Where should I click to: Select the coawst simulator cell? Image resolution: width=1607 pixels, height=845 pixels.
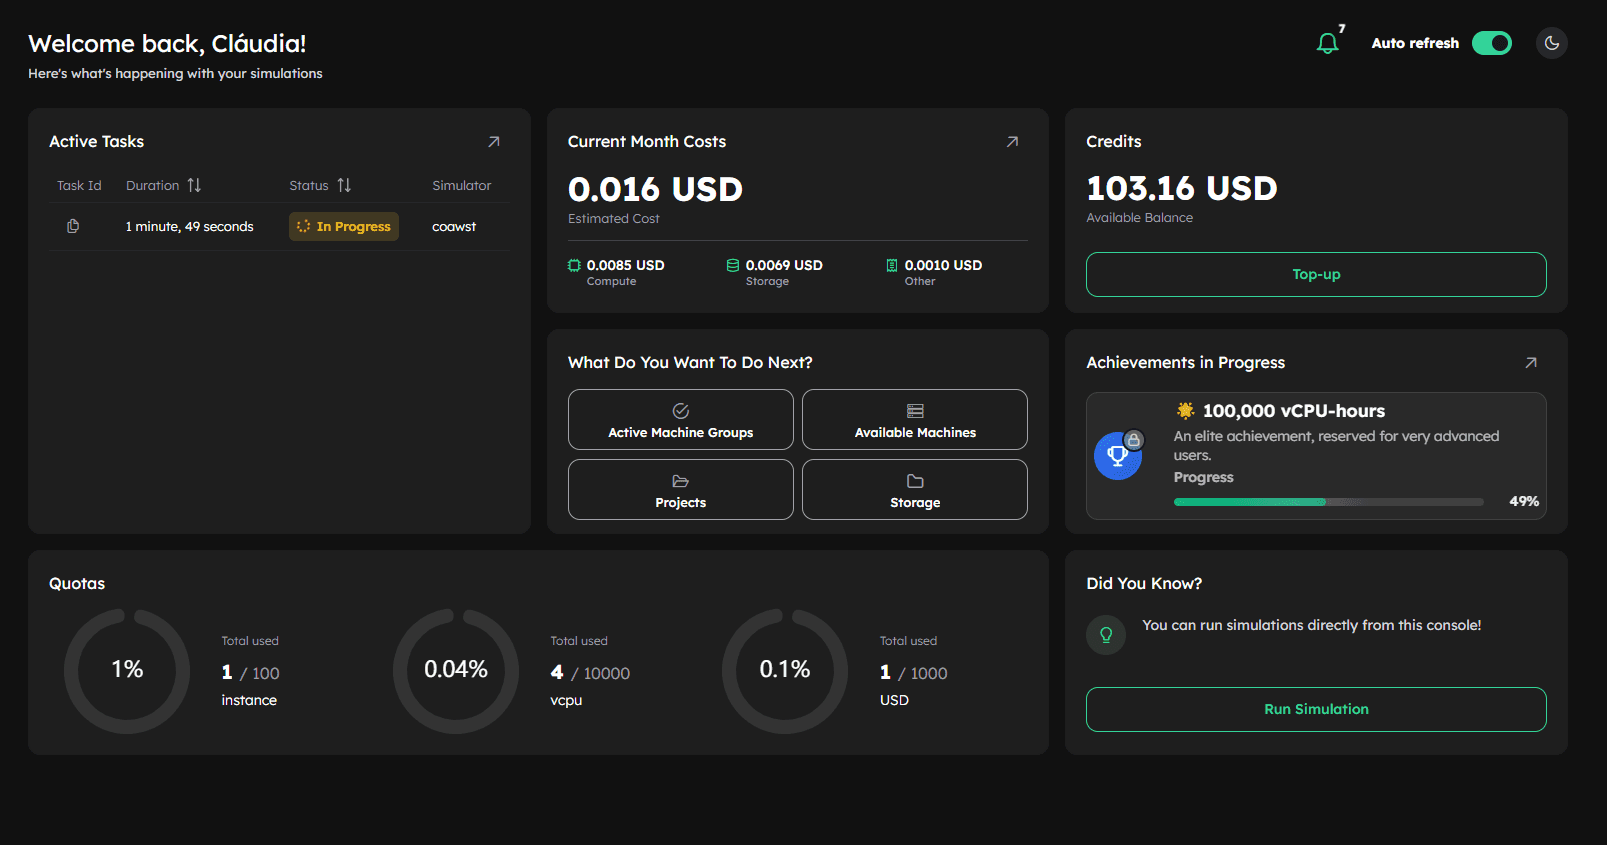coord(454,227)
